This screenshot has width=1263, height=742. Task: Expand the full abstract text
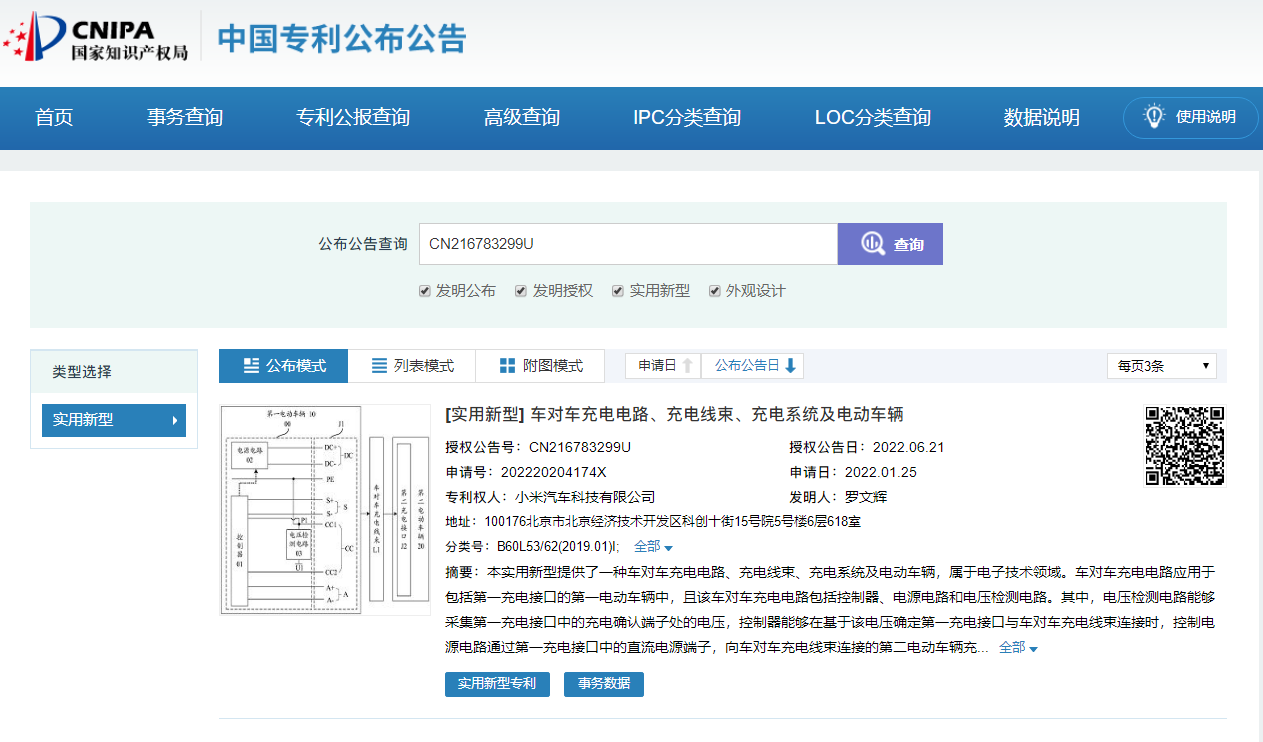1018,648
